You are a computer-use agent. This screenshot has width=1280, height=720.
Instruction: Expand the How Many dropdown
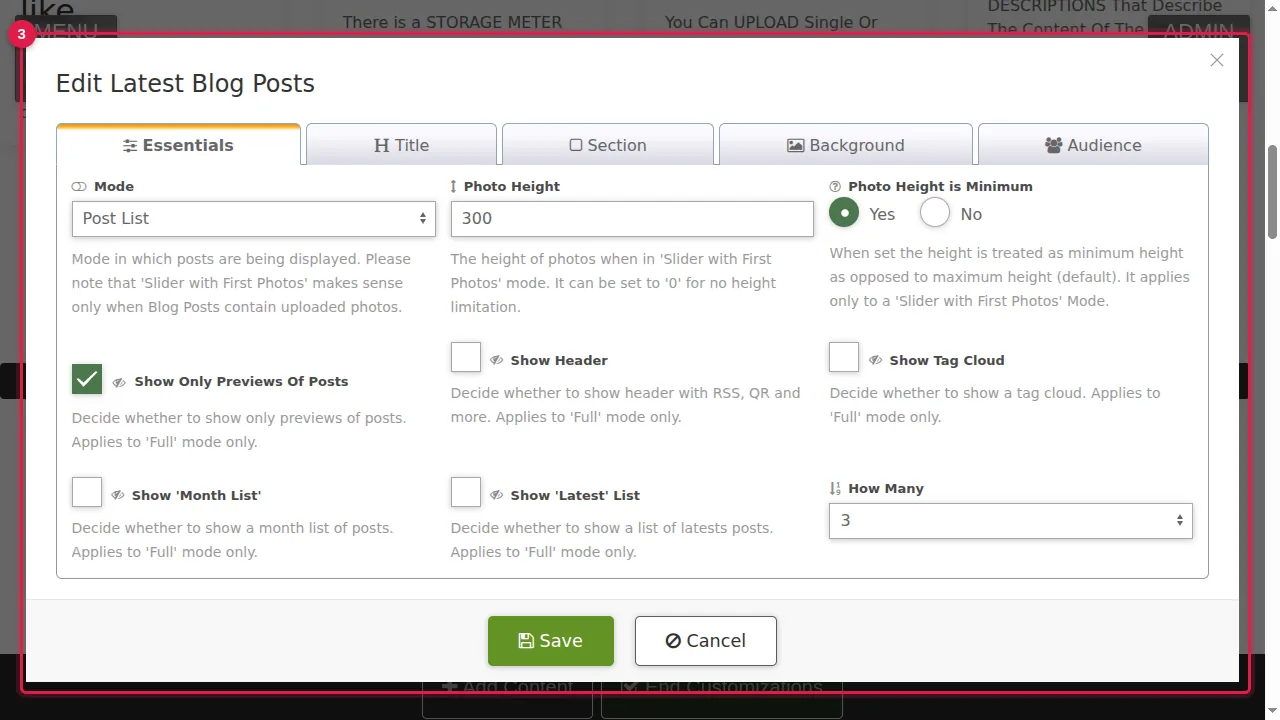1011,521
